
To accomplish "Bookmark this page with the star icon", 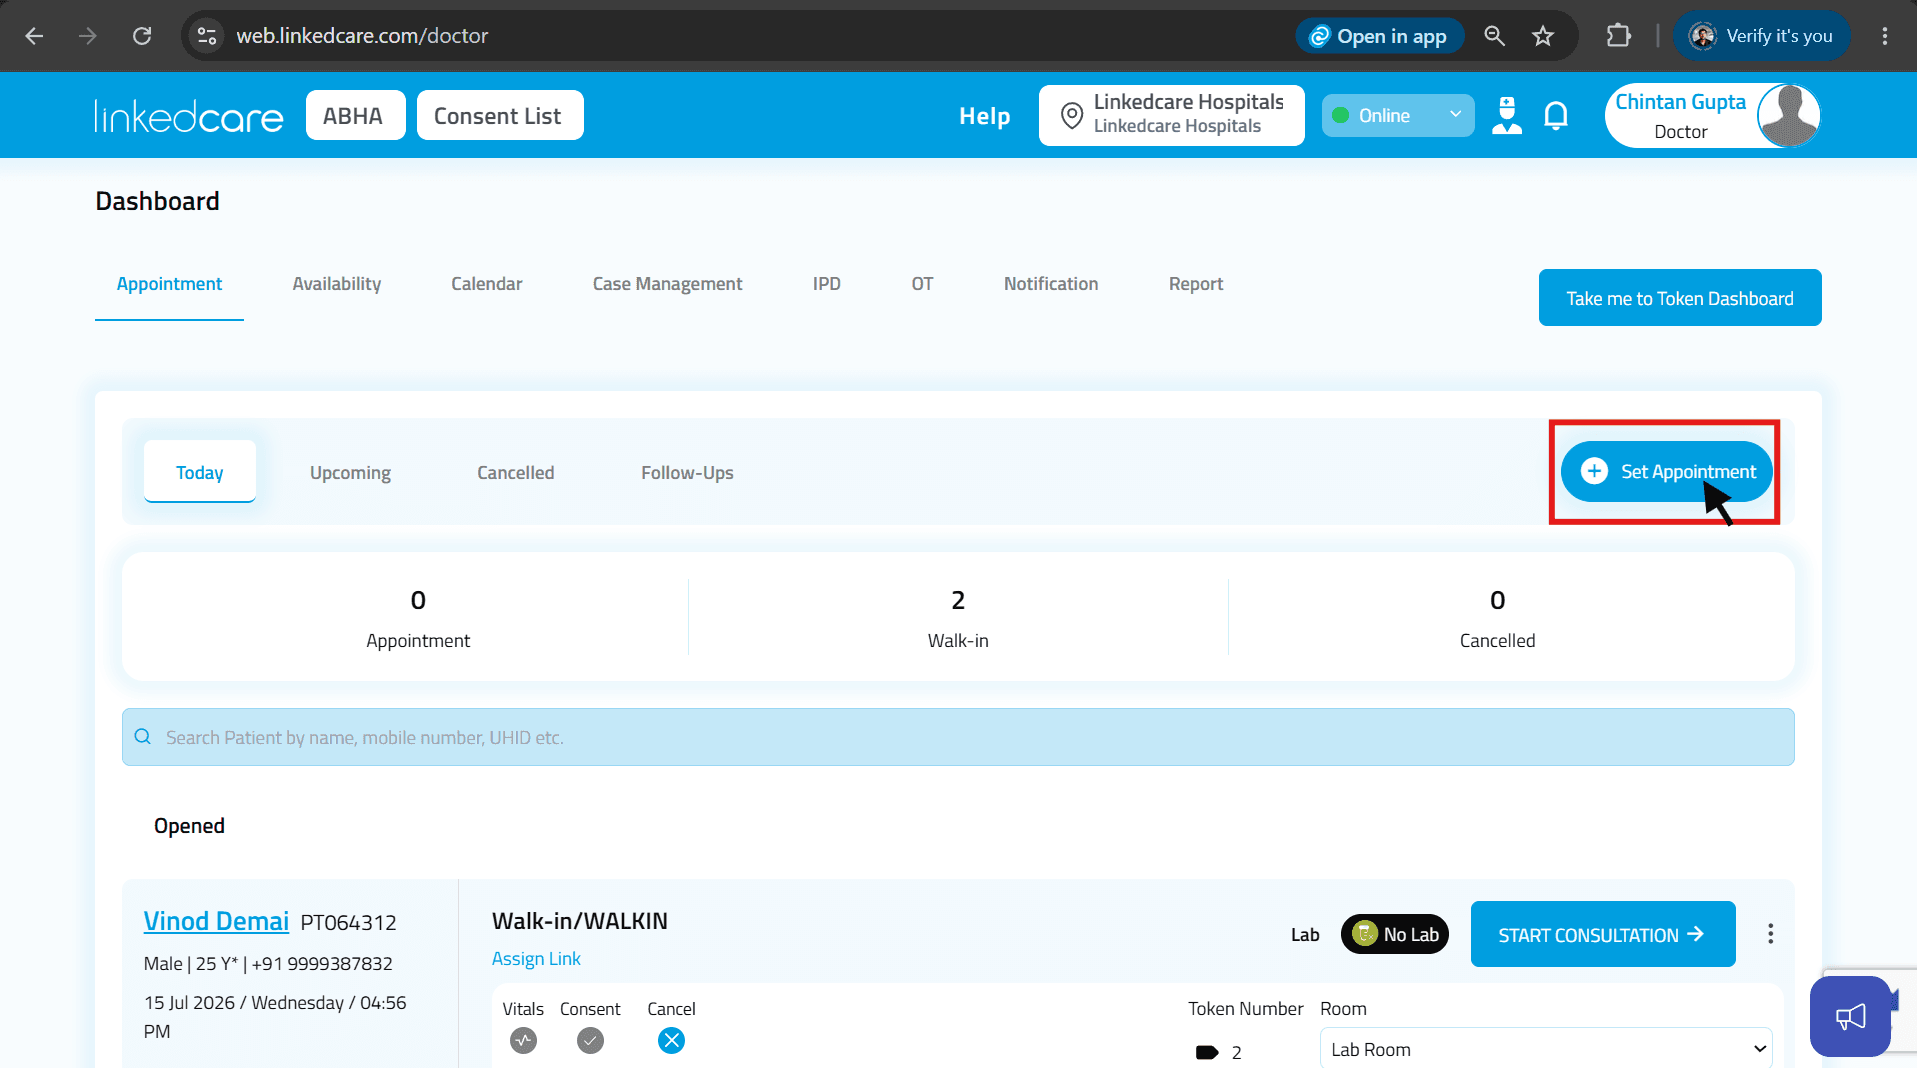I will [x=1543, y=36].
